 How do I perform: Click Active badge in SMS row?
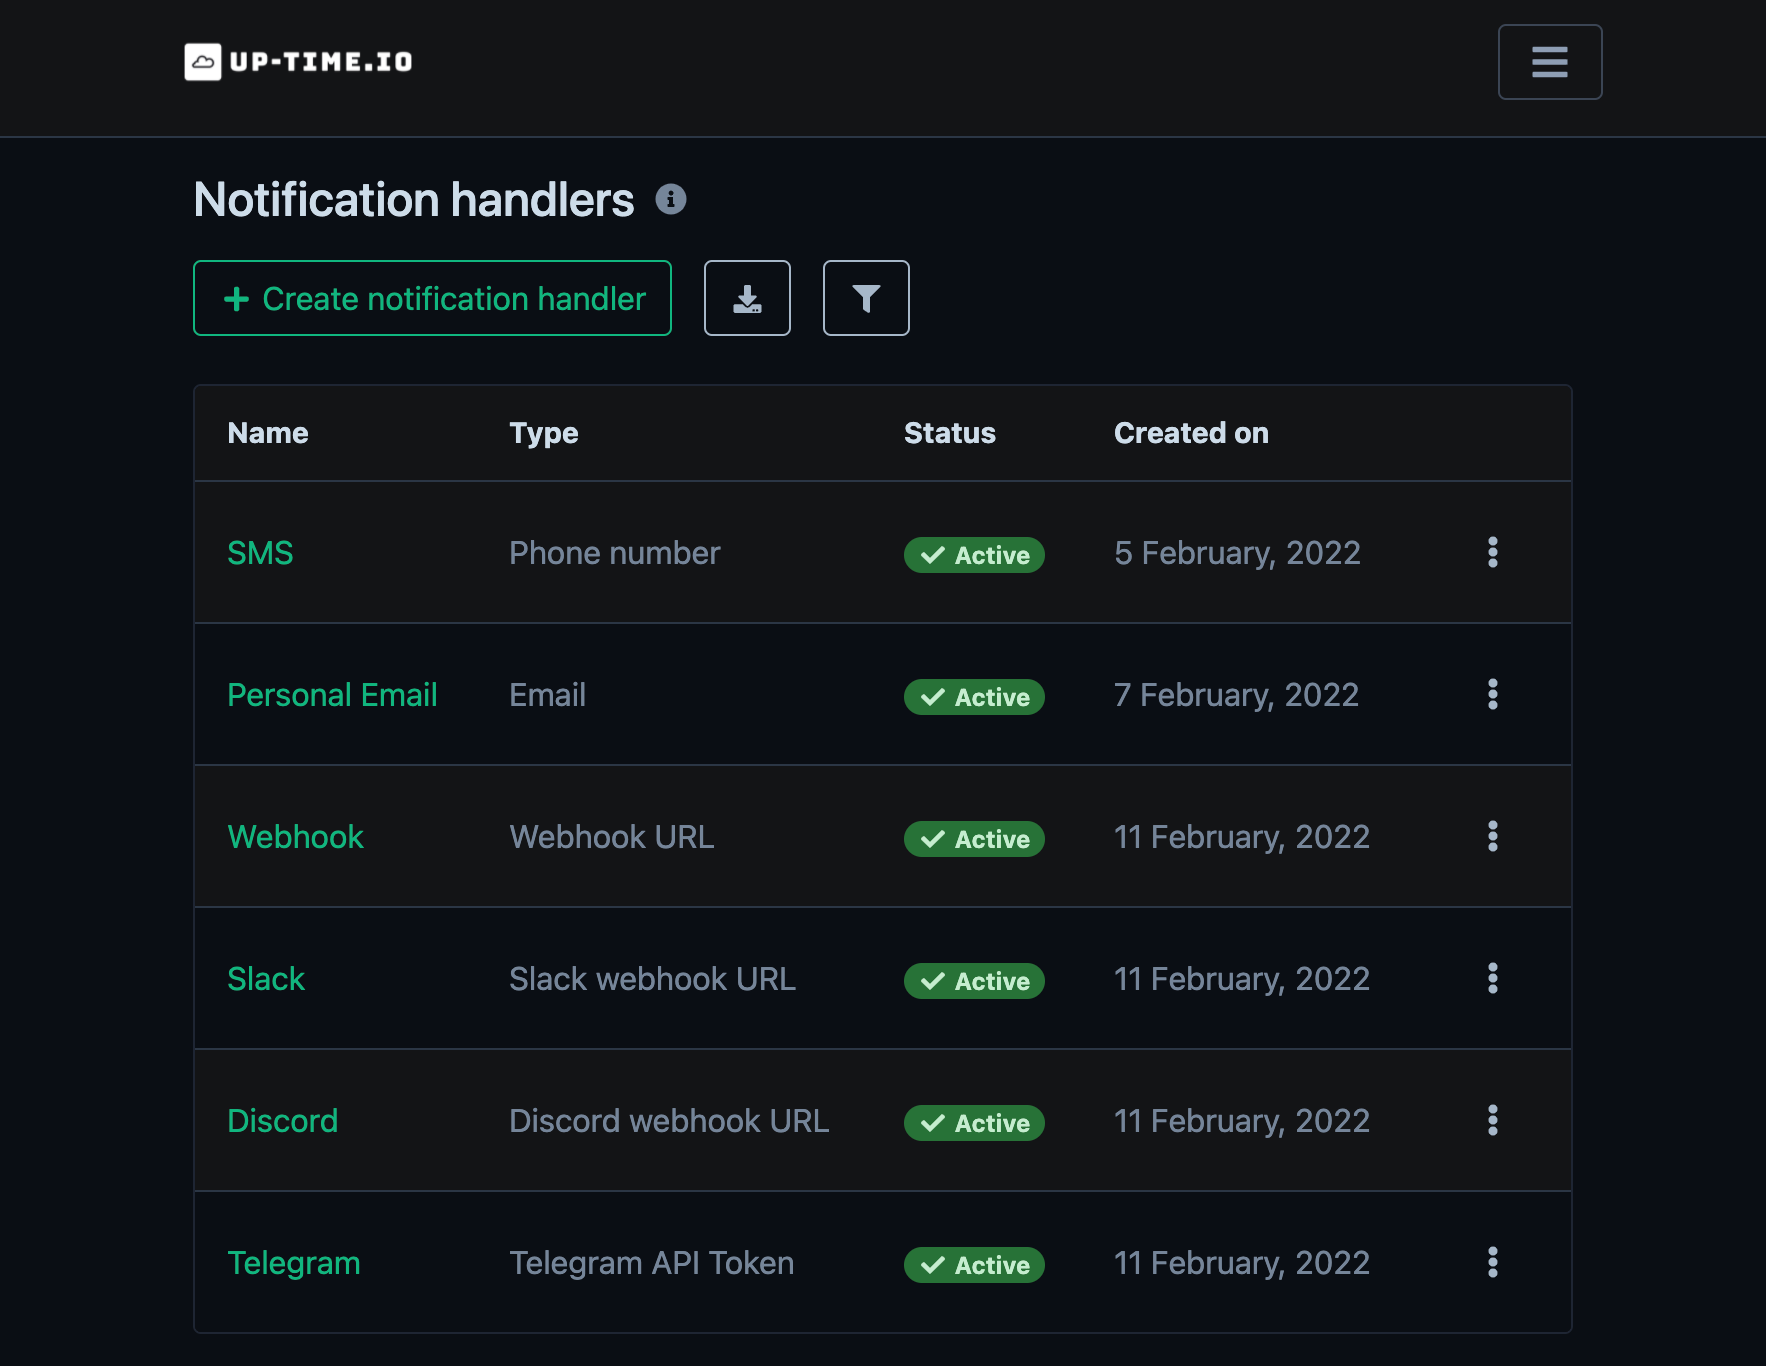[974, 555]
